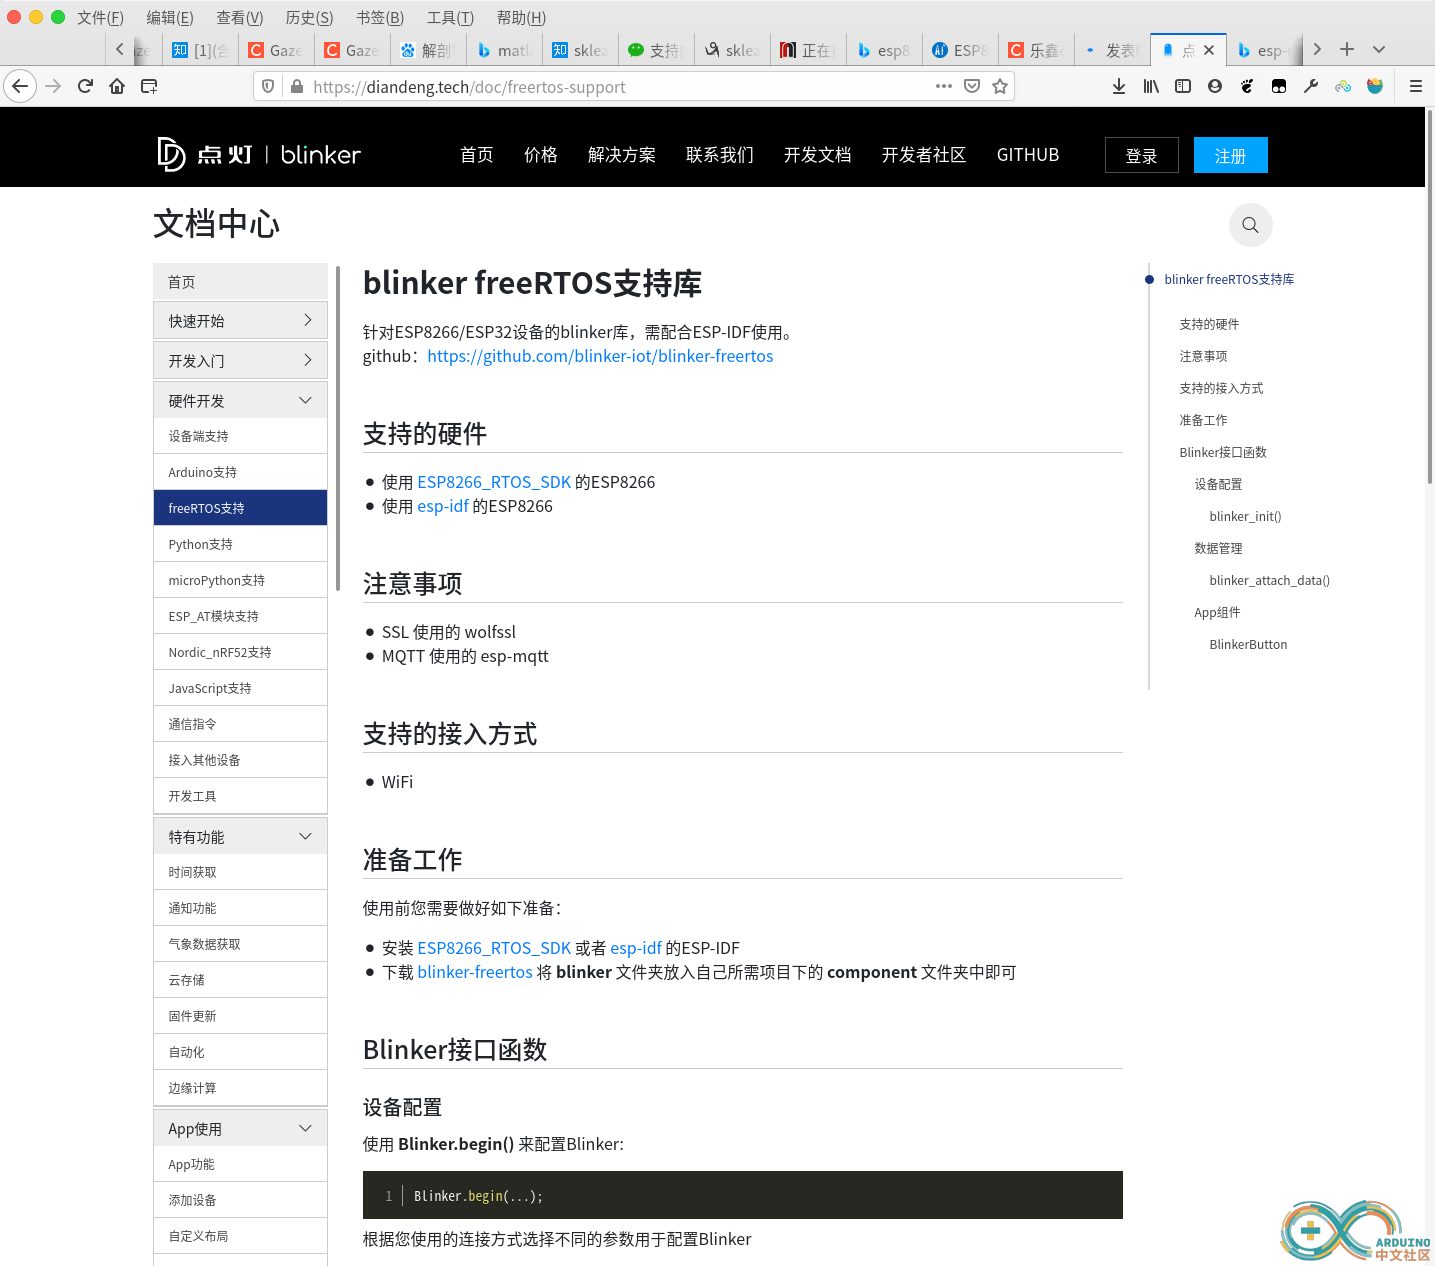Collapse the 硬件开发 section
This screenshot has width=1435, height=1266.
[x=240, y=401]
